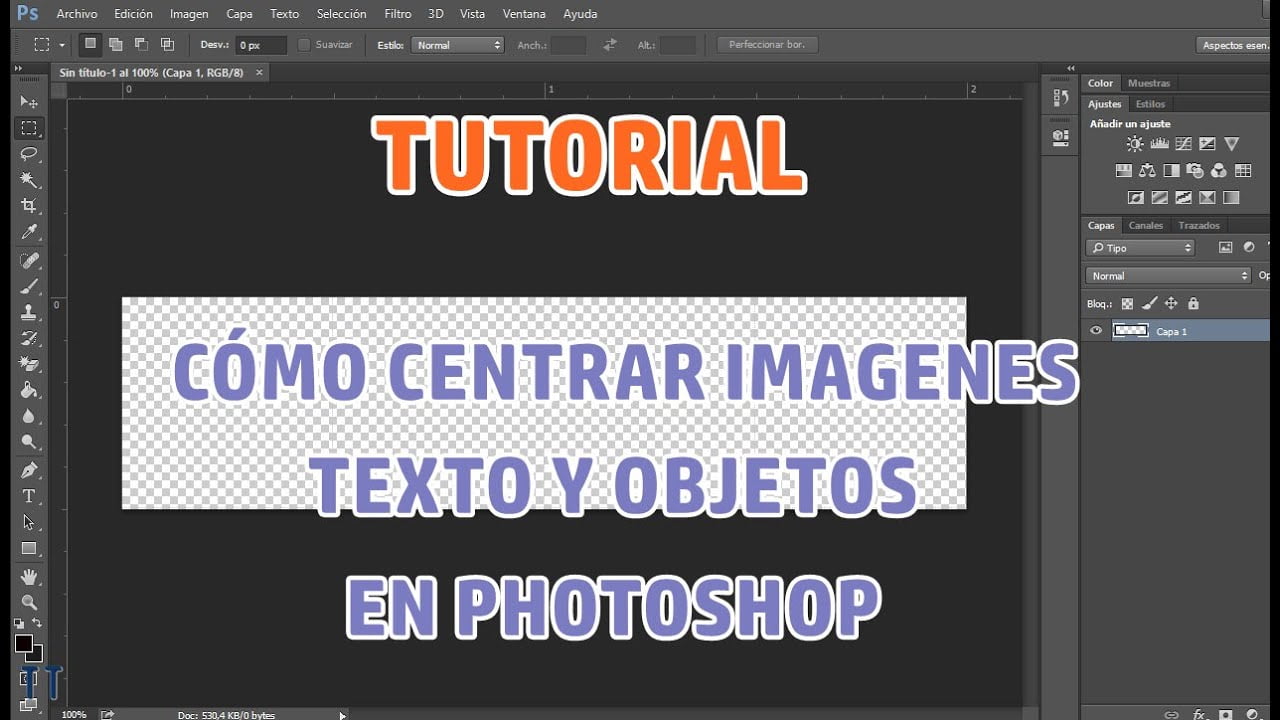Swap foreground and background colors

[37, 623]
